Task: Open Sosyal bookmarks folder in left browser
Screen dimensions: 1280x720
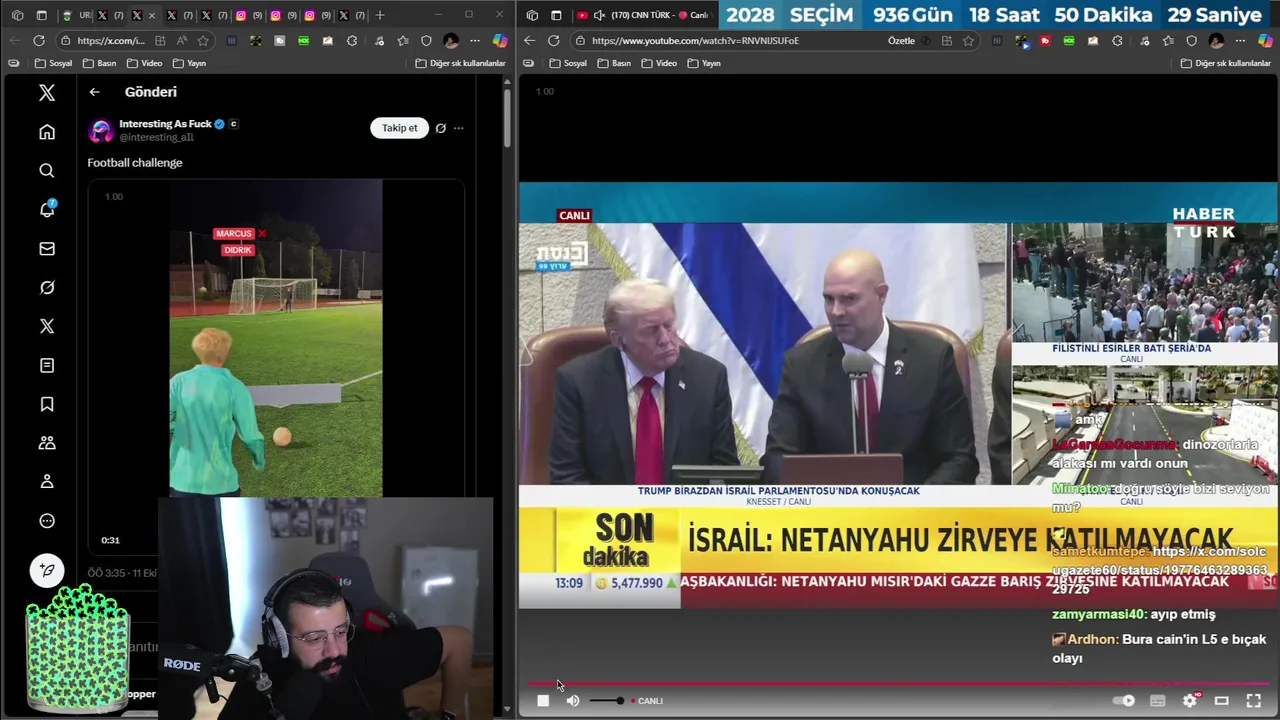Action: tap(53, 63)
